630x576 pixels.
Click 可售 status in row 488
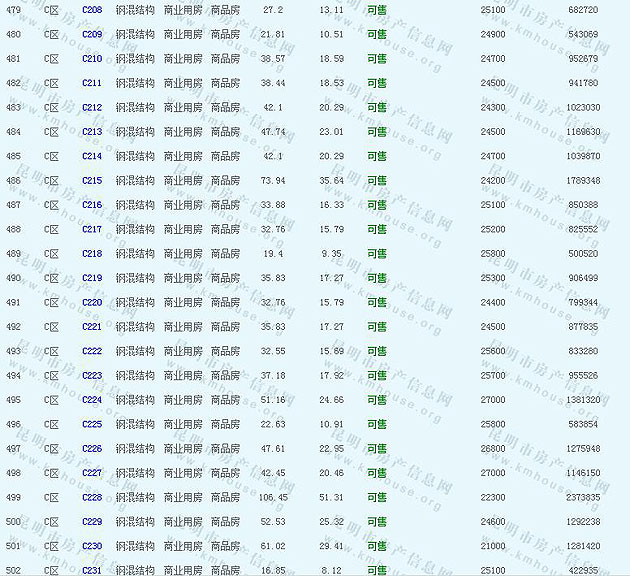click(x=377, y=230)
